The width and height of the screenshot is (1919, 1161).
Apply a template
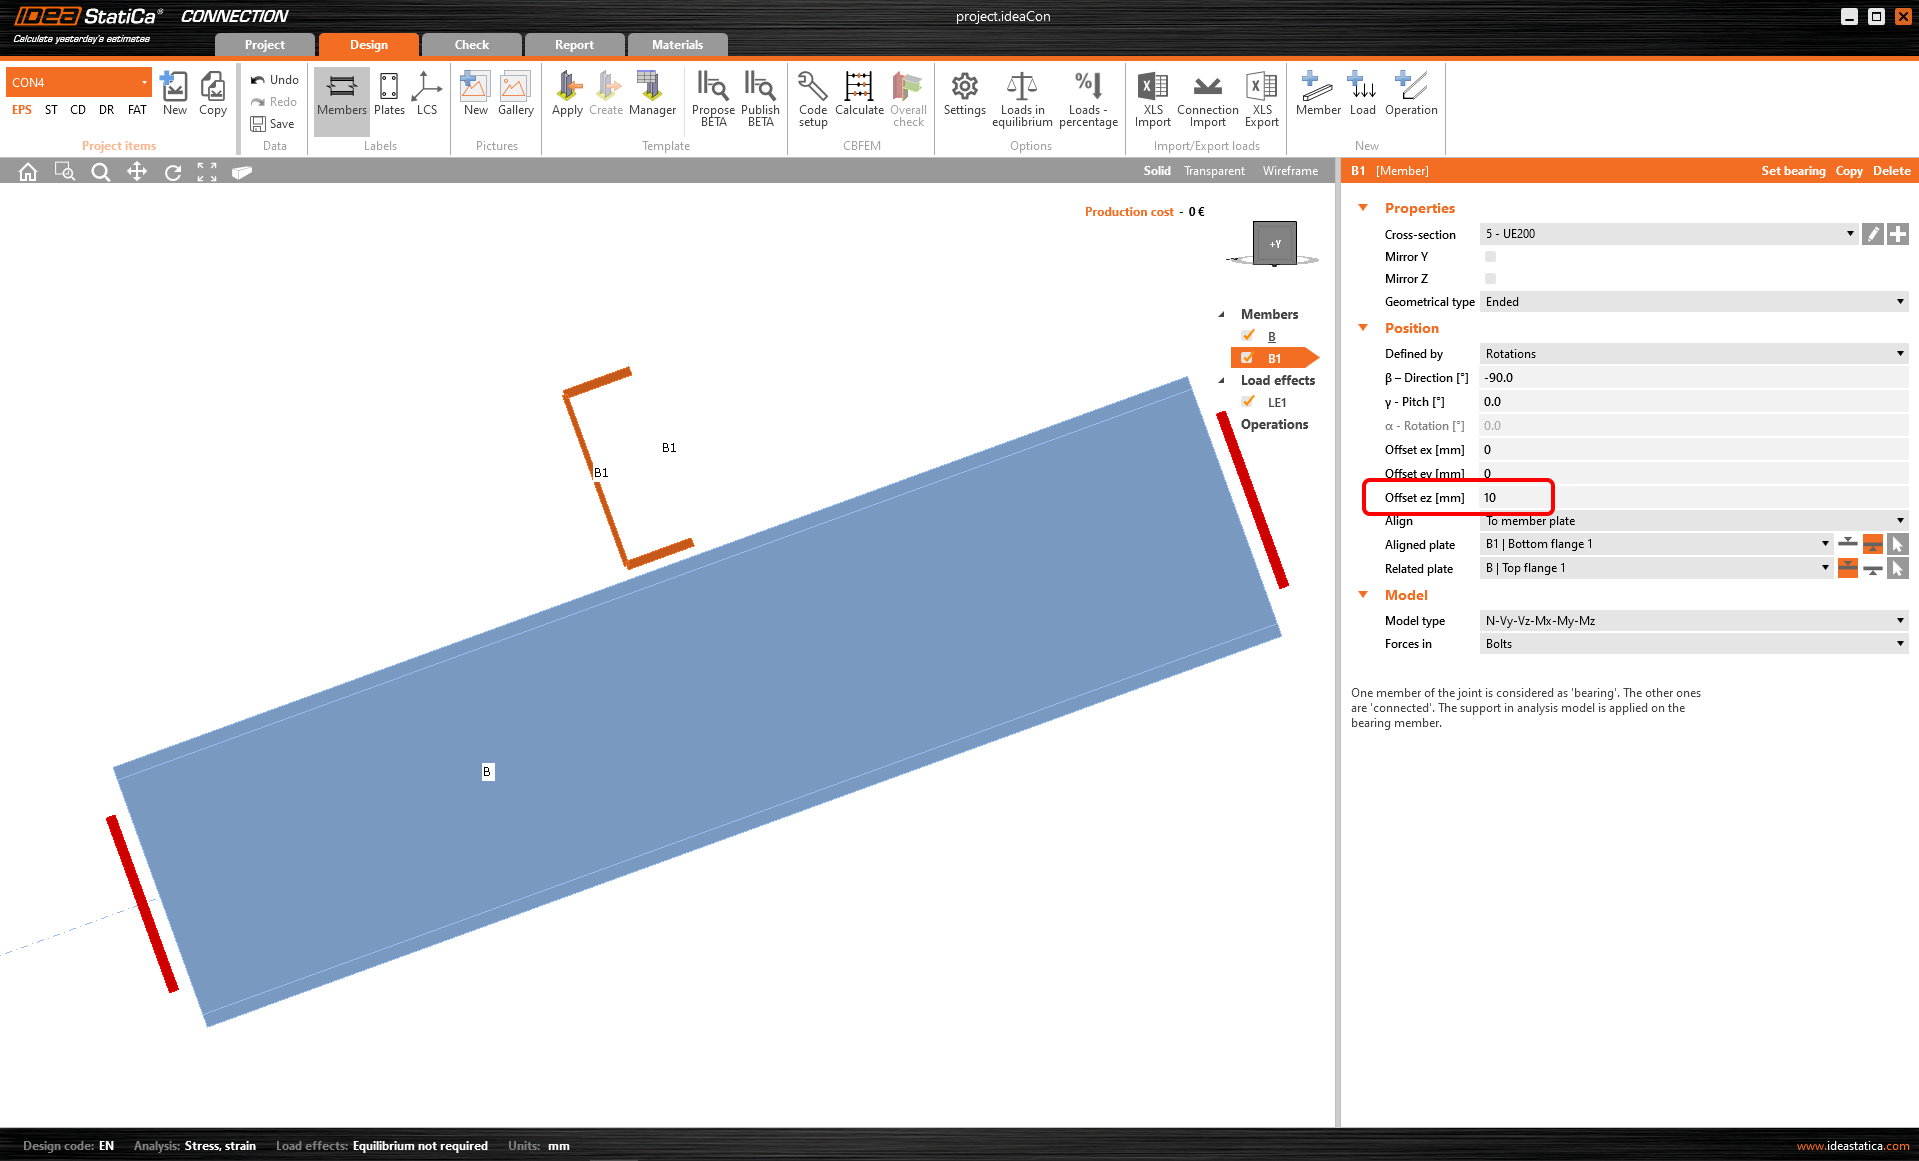(567, 94)
